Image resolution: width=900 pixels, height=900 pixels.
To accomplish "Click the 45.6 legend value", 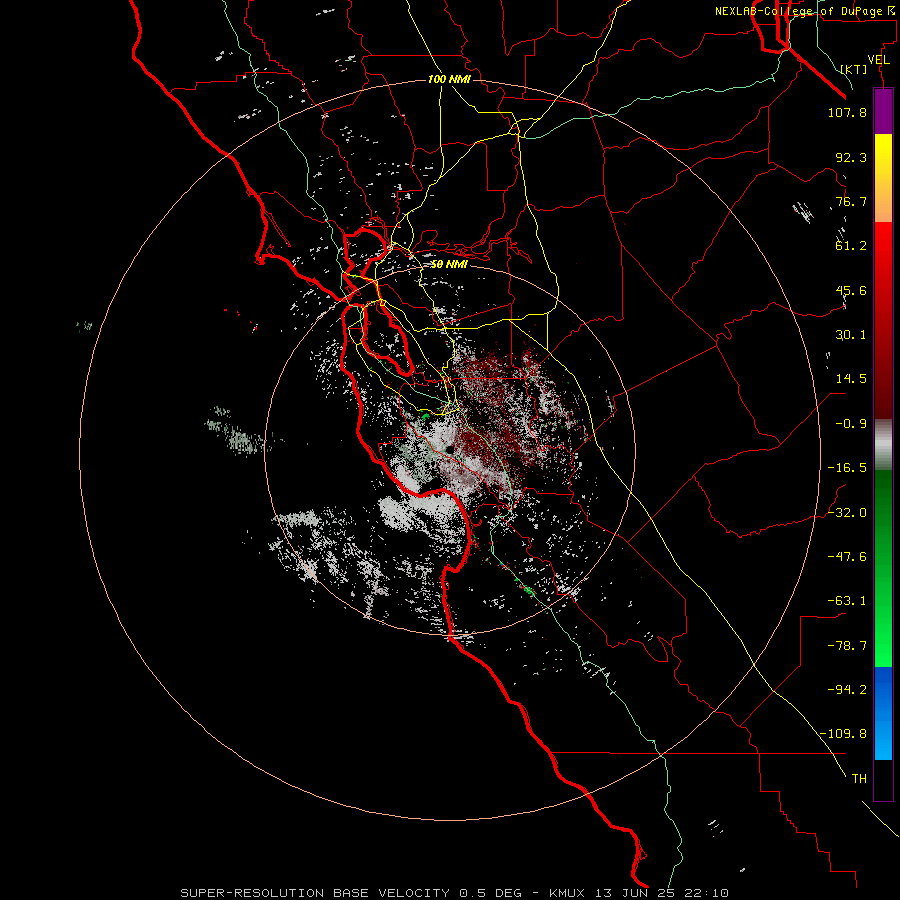I will (x=851, y=290).
